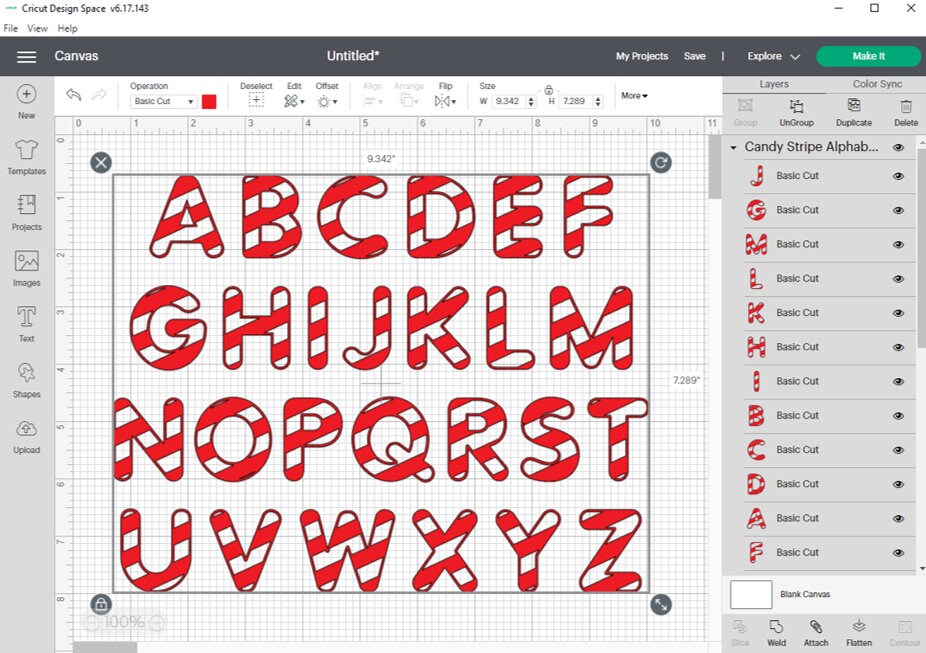This screenshot has height=653, width=926.
Task: Select the Flatten tool
Action: pyautogui.click(x=856, y=631)
